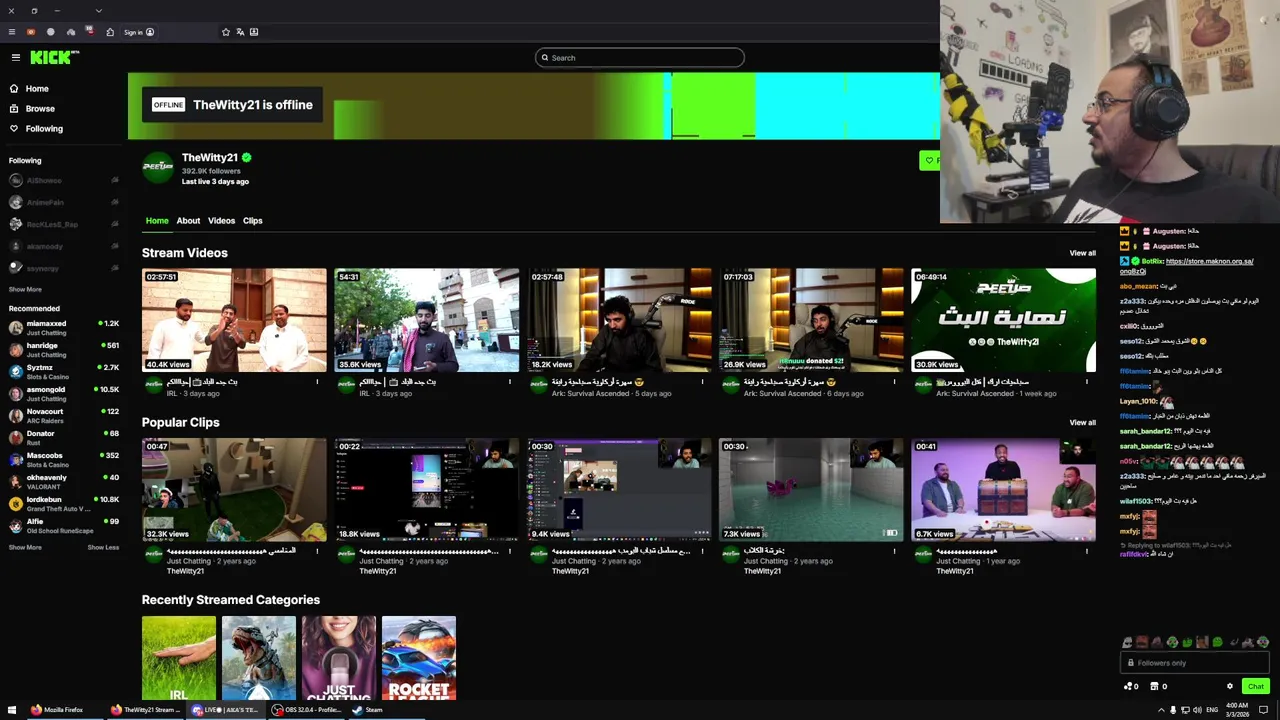Open the 54:31 stream video thumbnail
Image resolution: width=1280 pixels, height=720 pixels.
tap(426, 320)
